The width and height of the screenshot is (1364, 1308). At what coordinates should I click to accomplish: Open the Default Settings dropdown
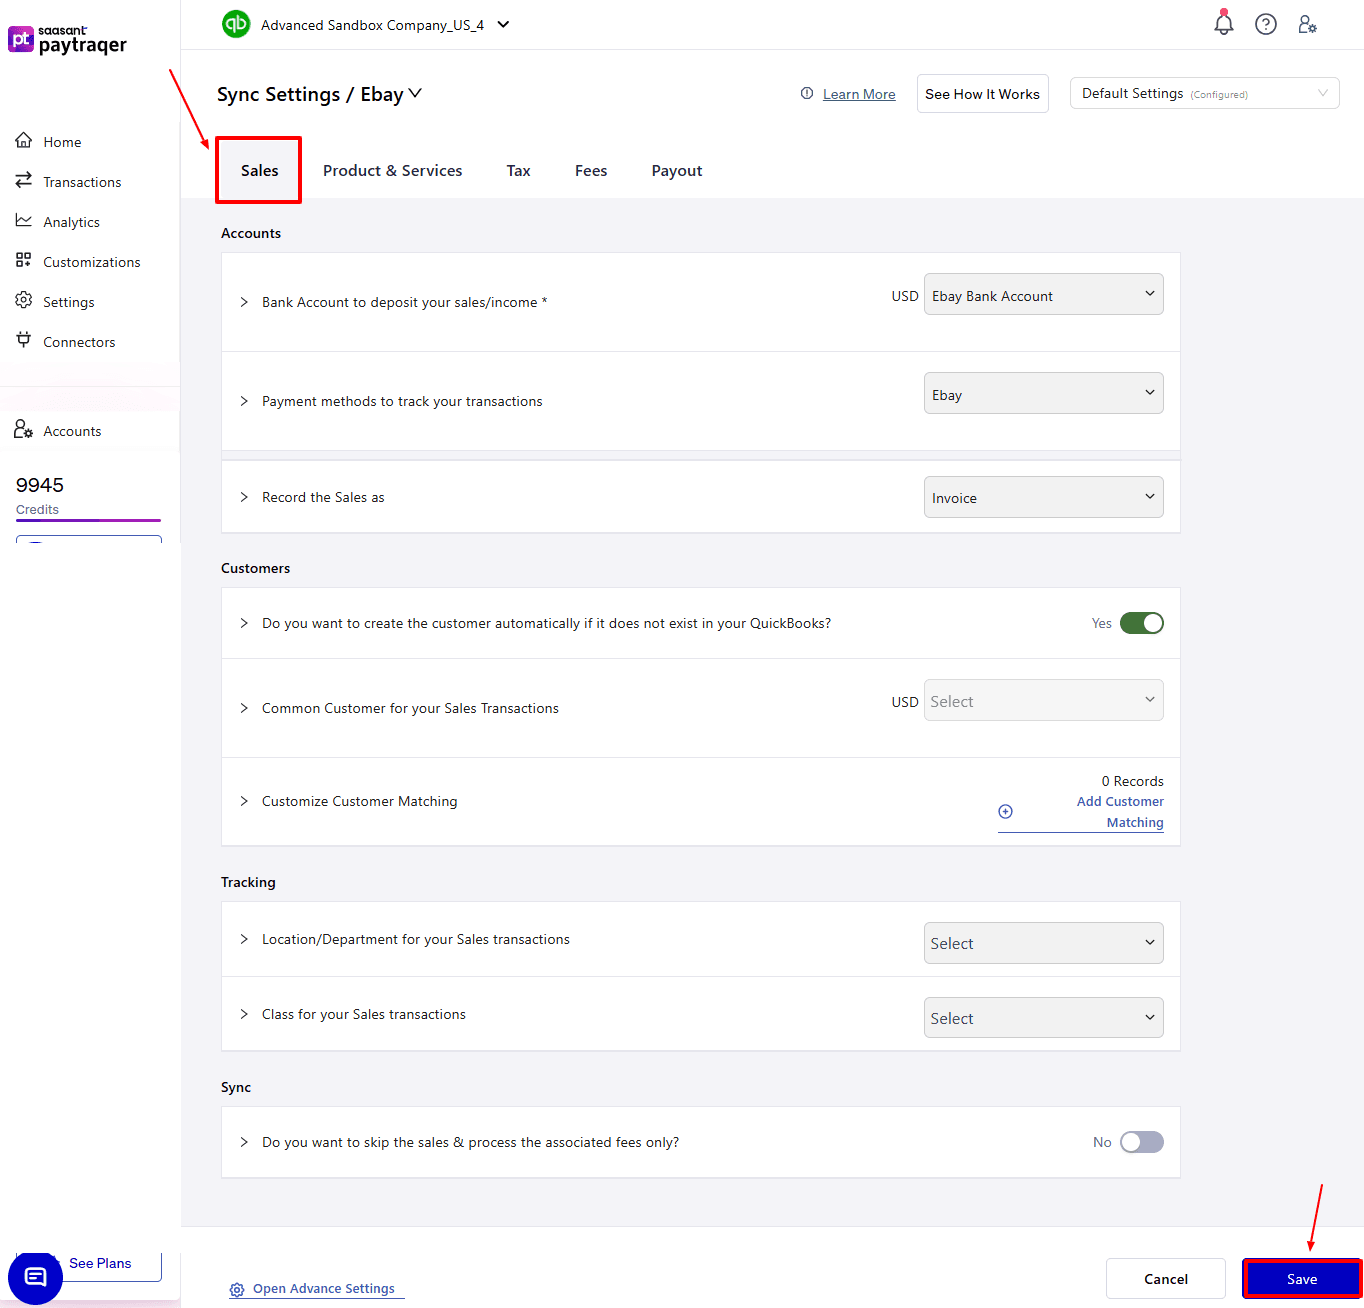[x=1204, y=93]
